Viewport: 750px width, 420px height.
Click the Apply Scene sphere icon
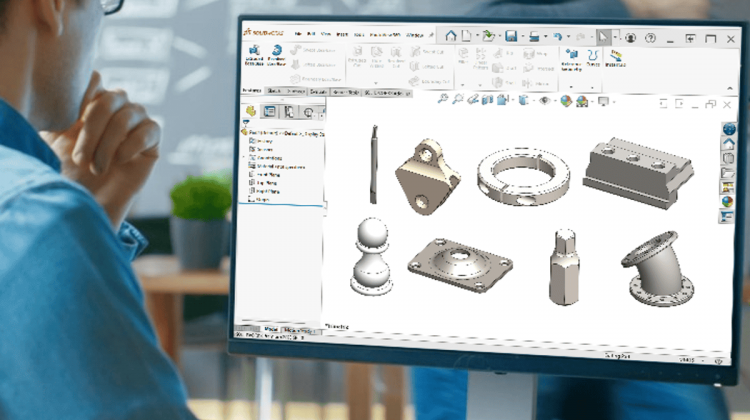pos(582,101)
